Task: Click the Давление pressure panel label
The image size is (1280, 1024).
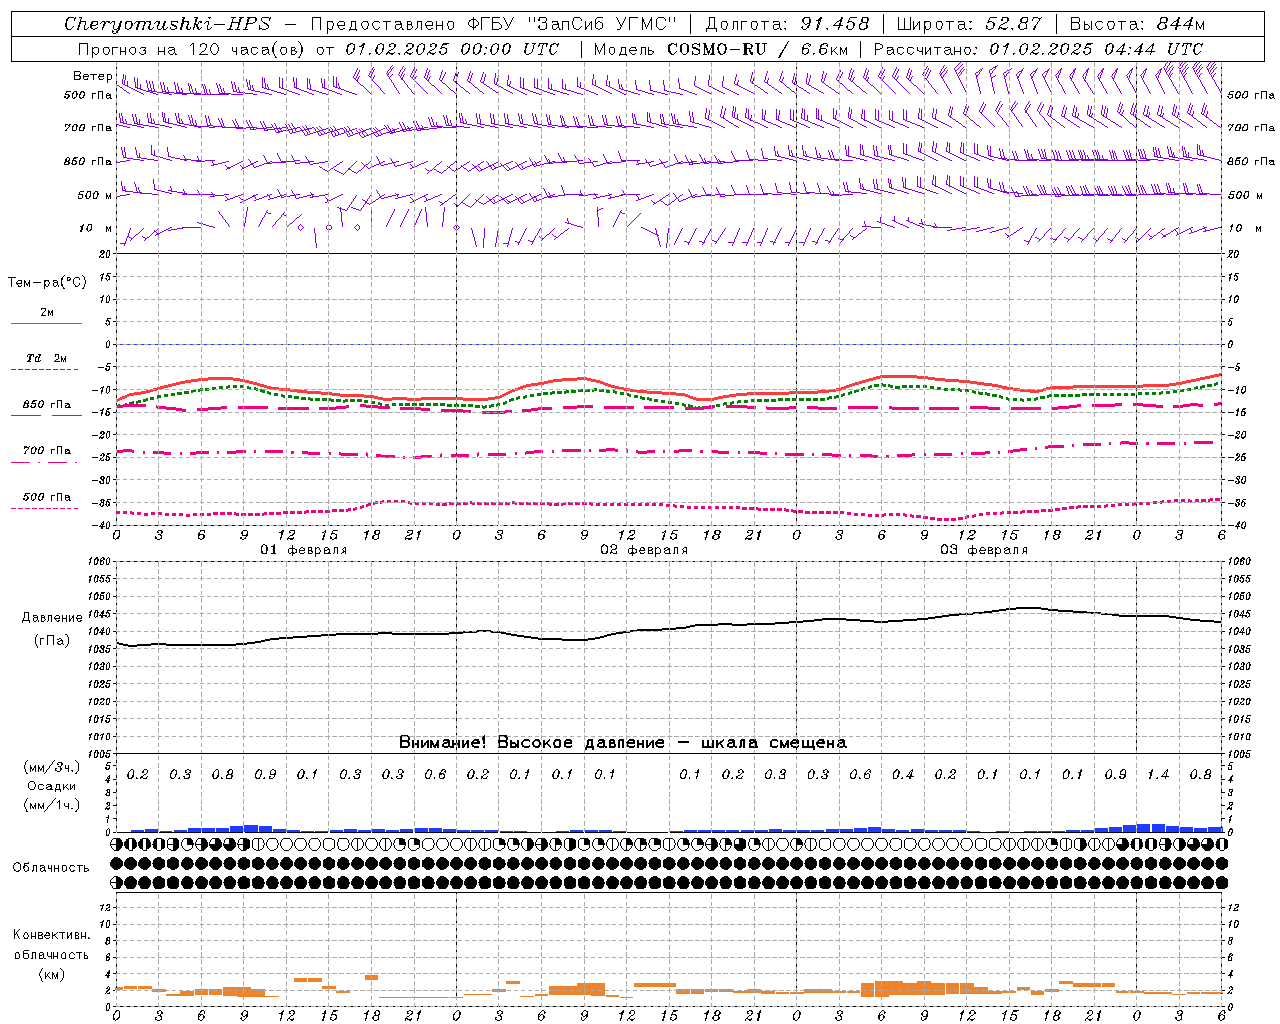Action: click(52, 618)
